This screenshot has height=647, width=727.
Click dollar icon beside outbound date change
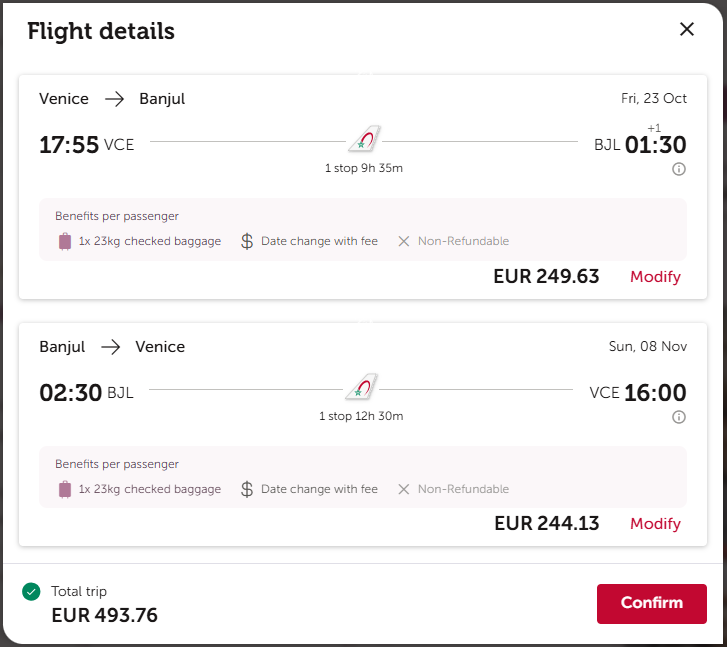tap(247, 241)
